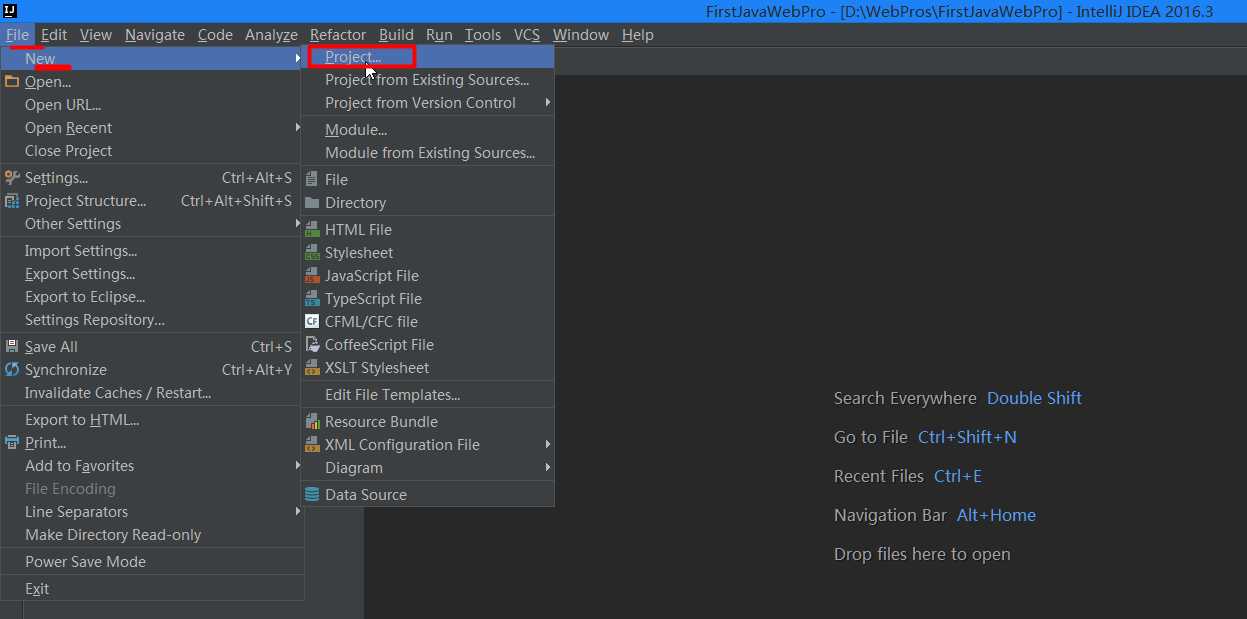Click the Data Source database icon
This screenshot has width=1247, height=619.
(312, 495)
